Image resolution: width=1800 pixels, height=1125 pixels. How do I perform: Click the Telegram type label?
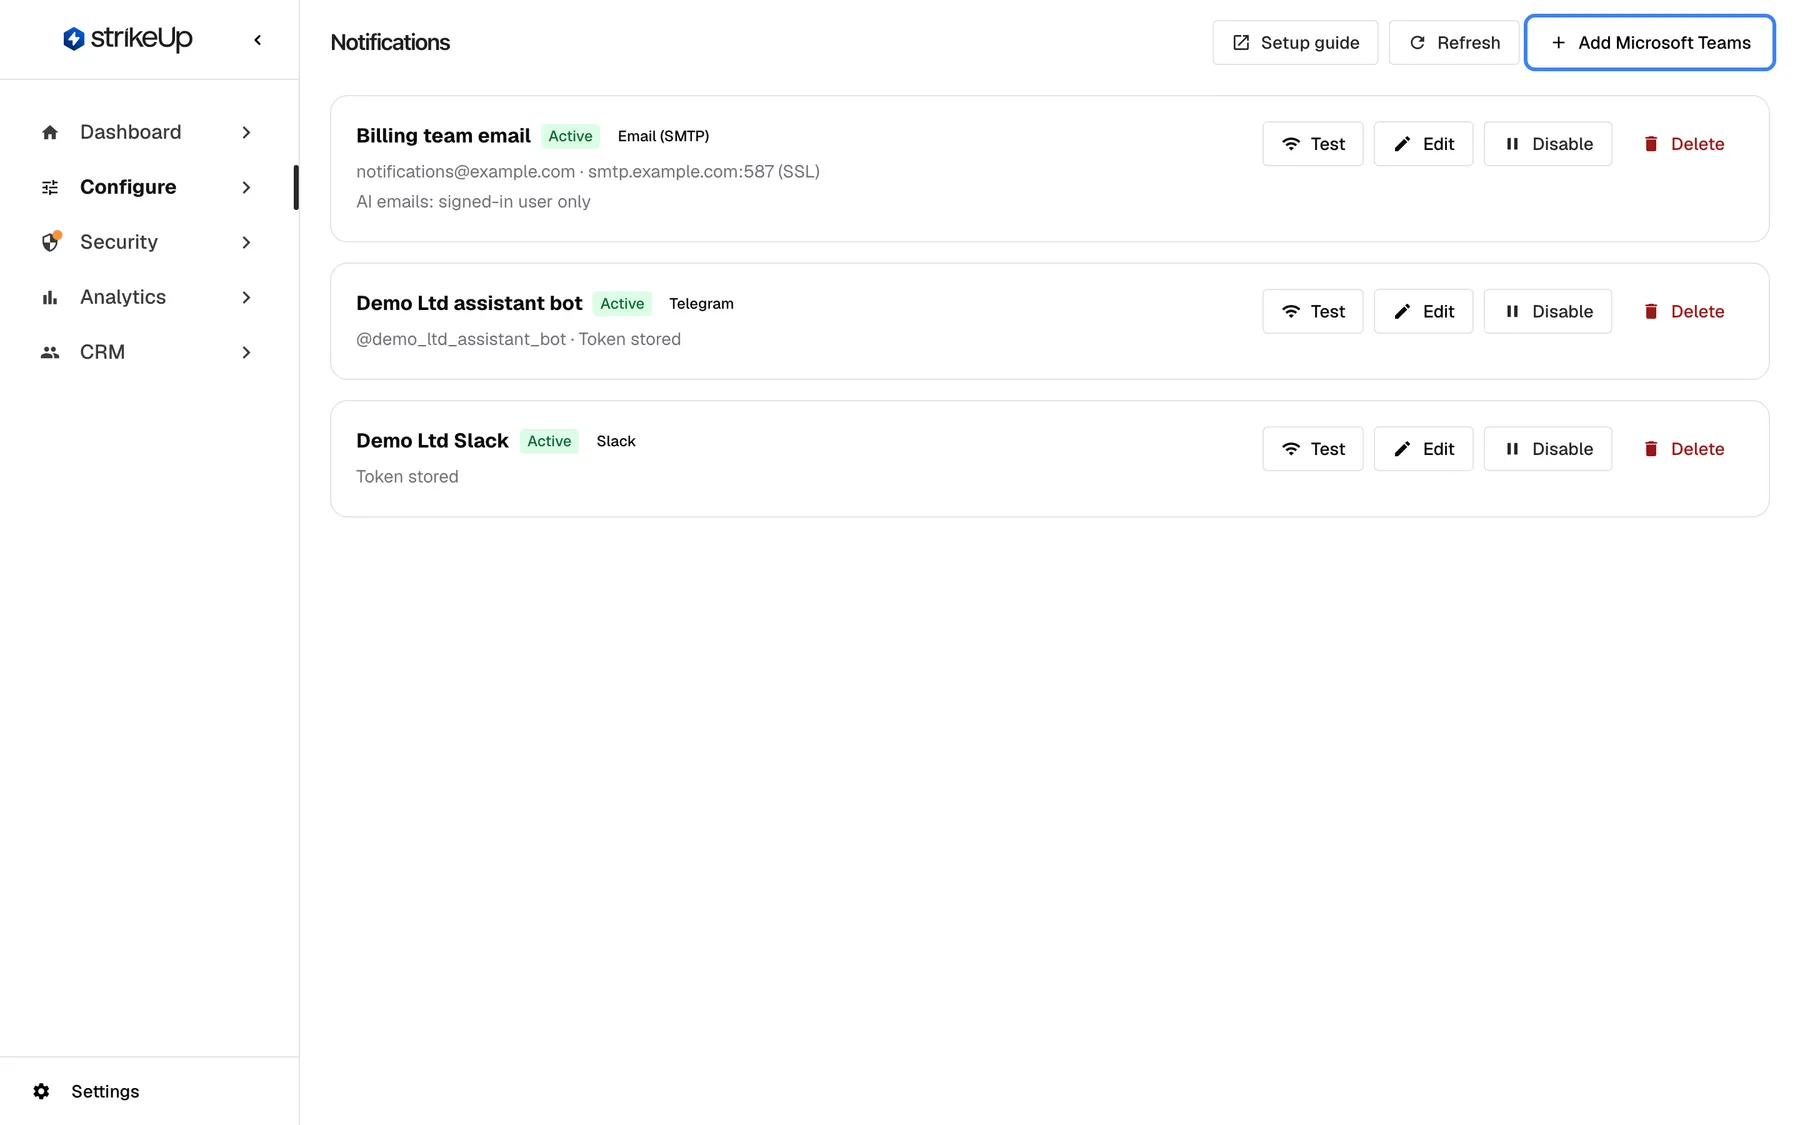[701, 303]
